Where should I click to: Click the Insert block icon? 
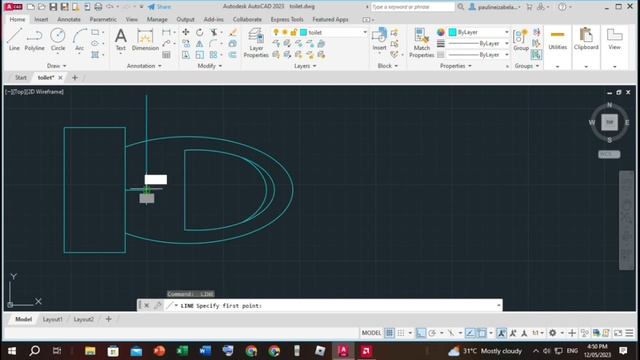coord(379,39)
